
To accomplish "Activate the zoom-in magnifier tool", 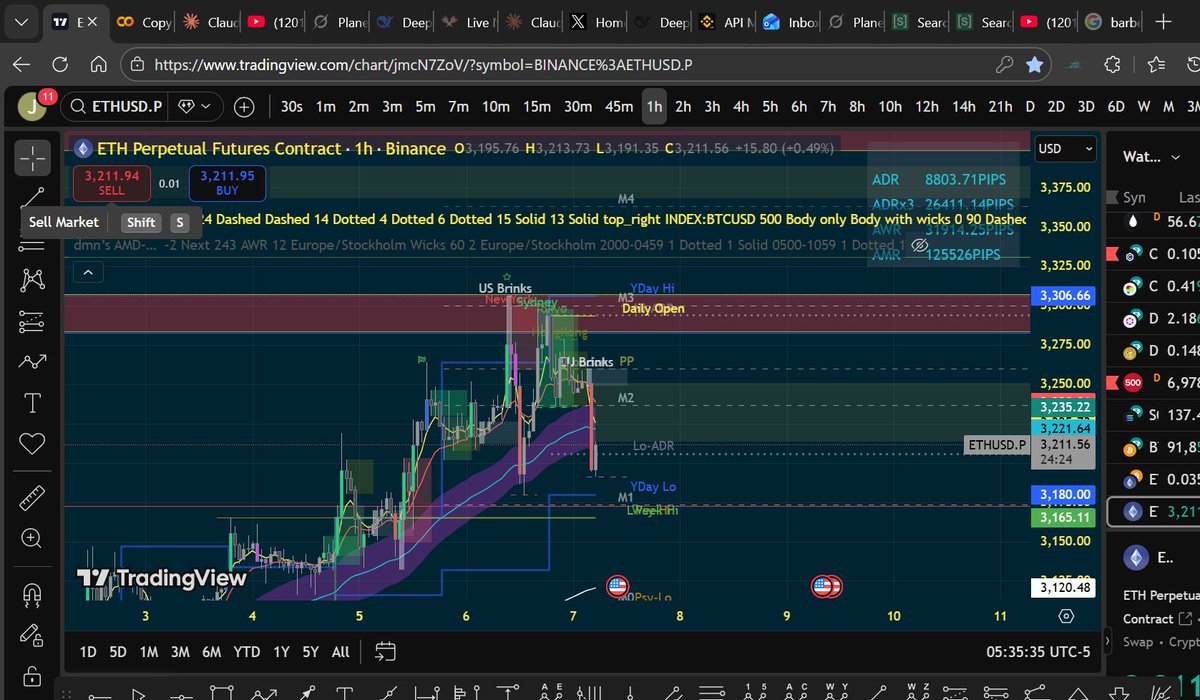I will 33,539.
